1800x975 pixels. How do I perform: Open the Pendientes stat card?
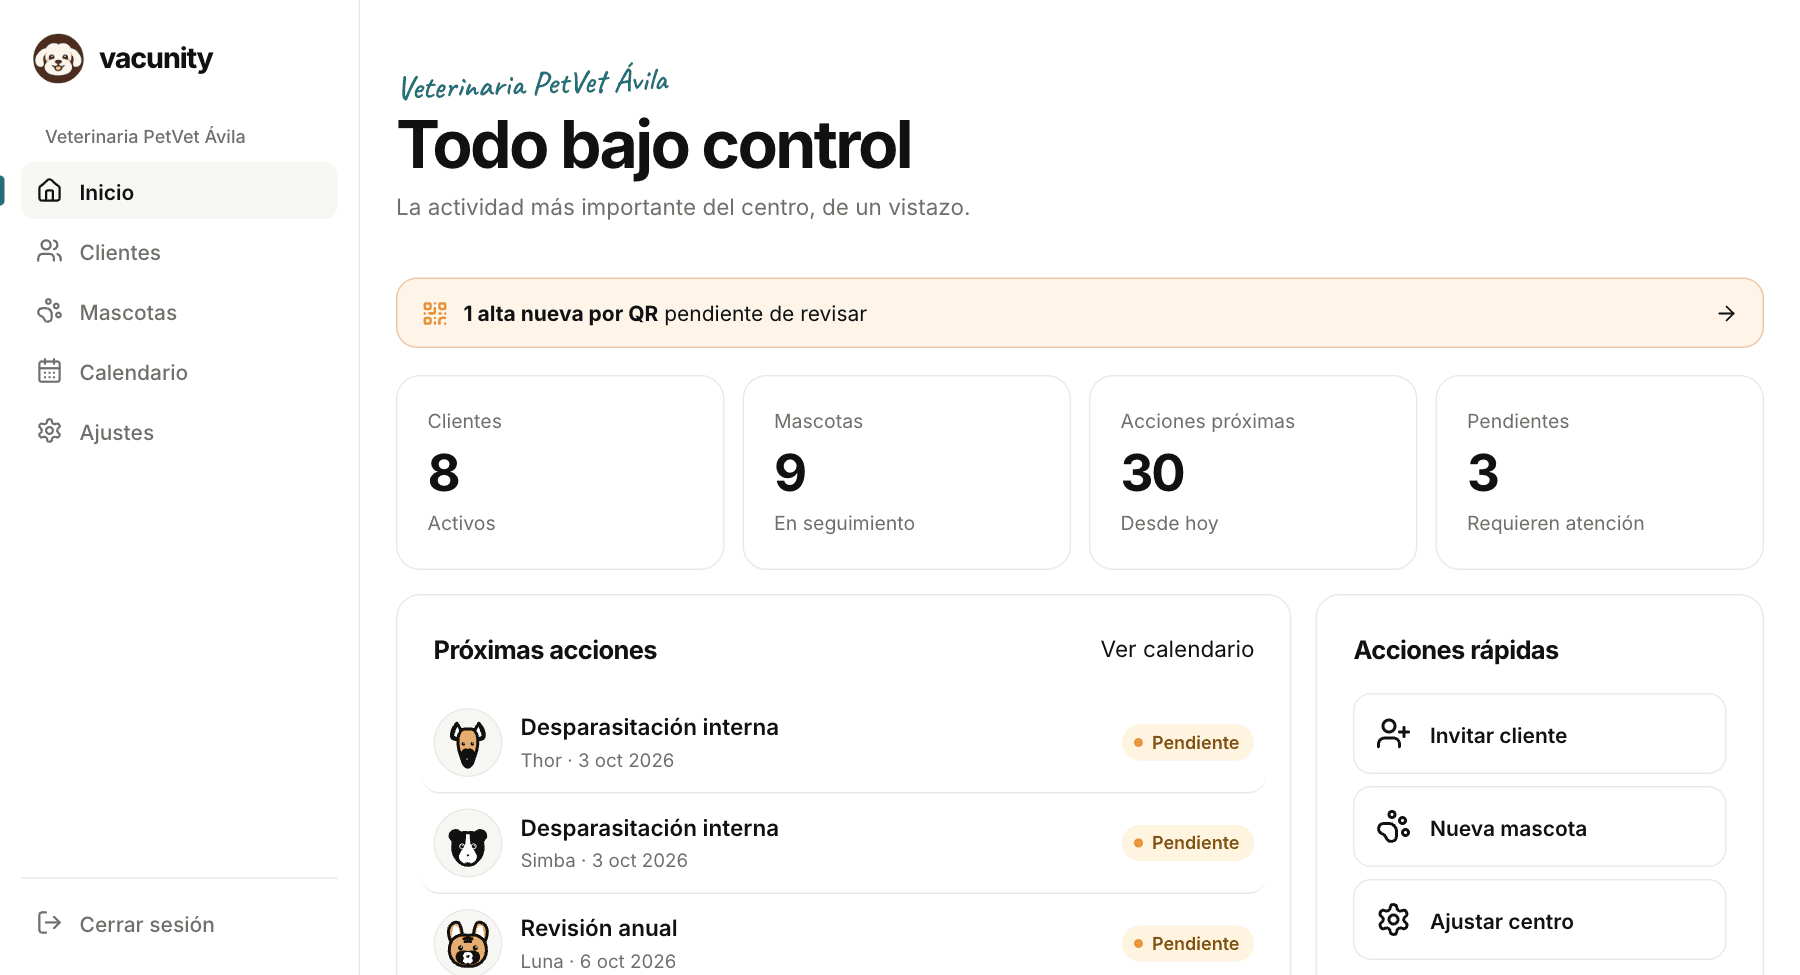1599,472
